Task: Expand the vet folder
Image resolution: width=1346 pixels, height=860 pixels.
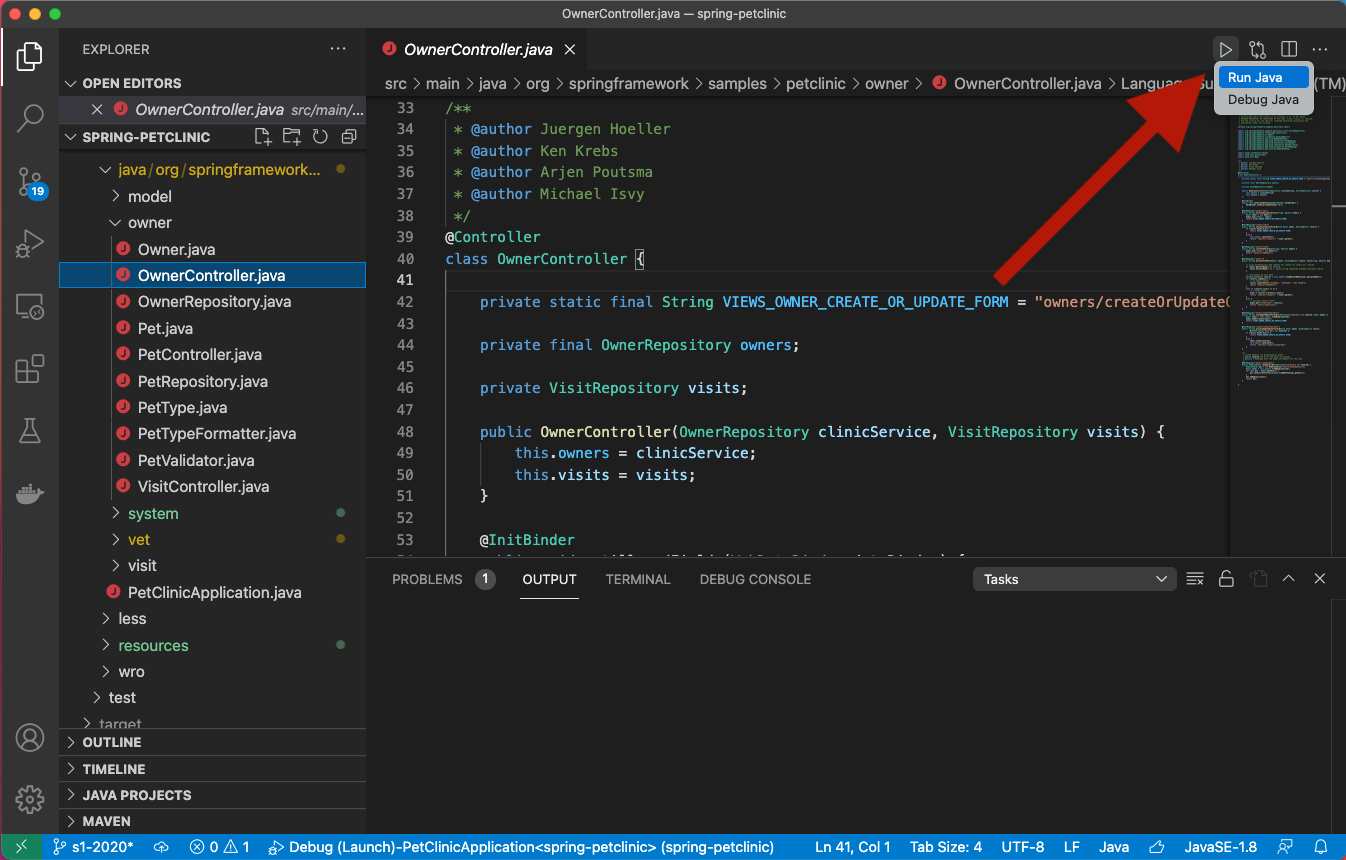Action: click(139, 540)
